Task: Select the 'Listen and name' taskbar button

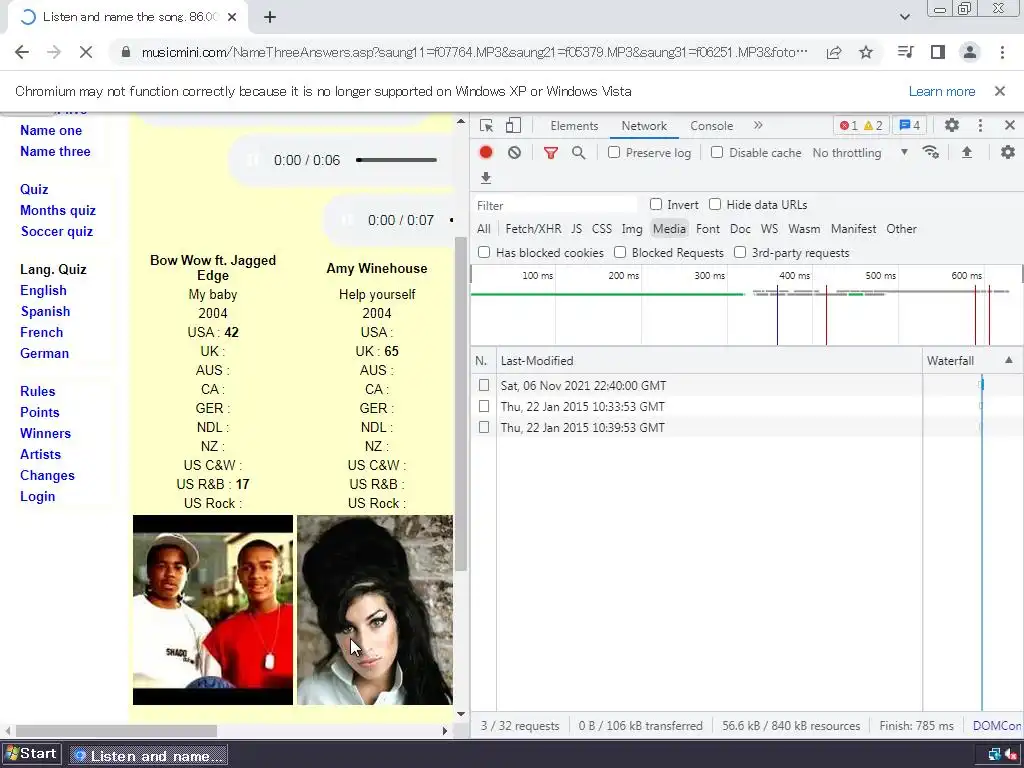Action: coord(148,756)
